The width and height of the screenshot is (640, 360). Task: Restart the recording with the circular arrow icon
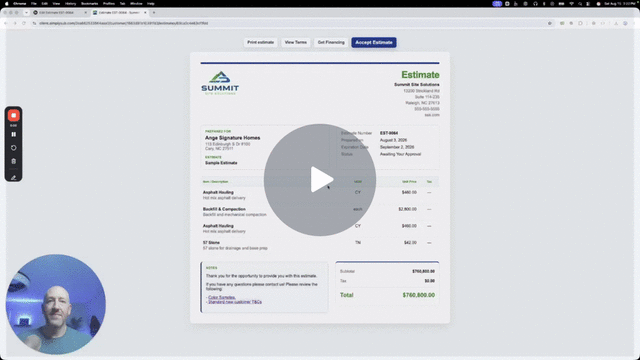pyautogui.click(x=13, y=148)
